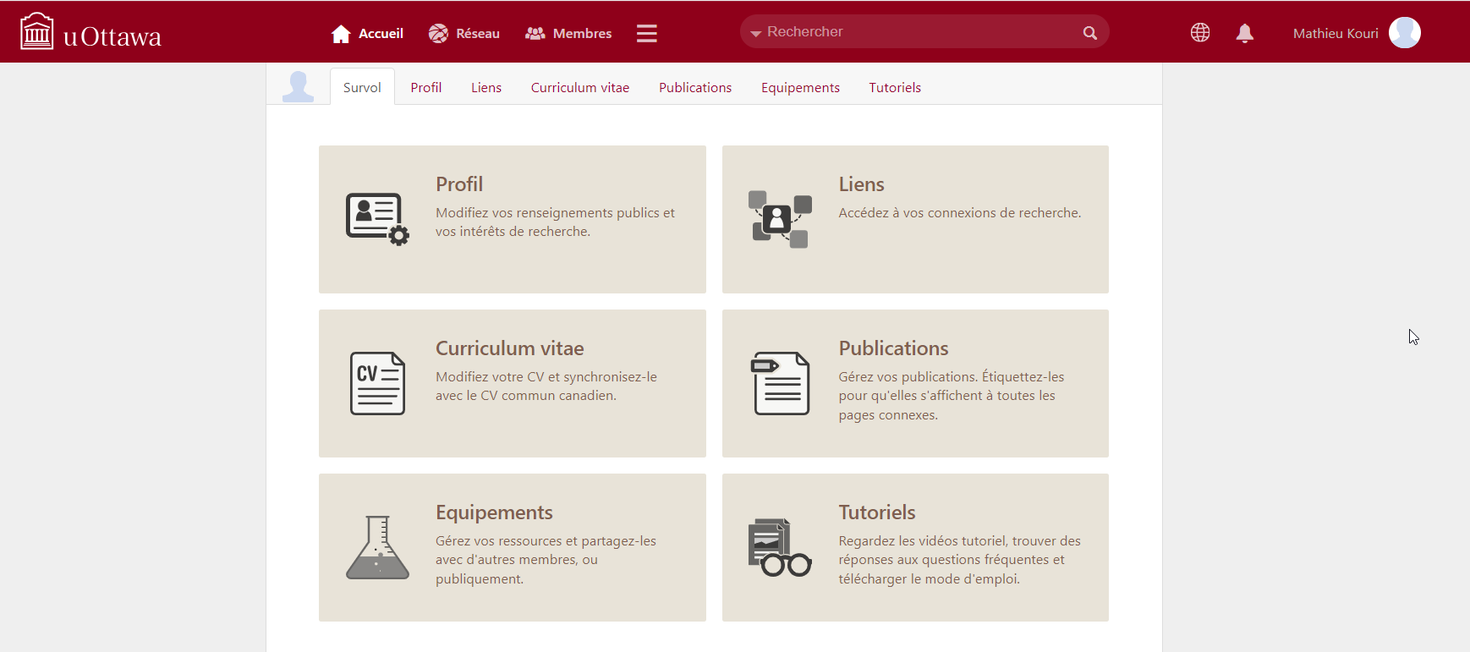Image resolution: width=1470 pixels, height=652 pixels.
Task: Click the uOttawa logo
Action: [x=91, y=32]
